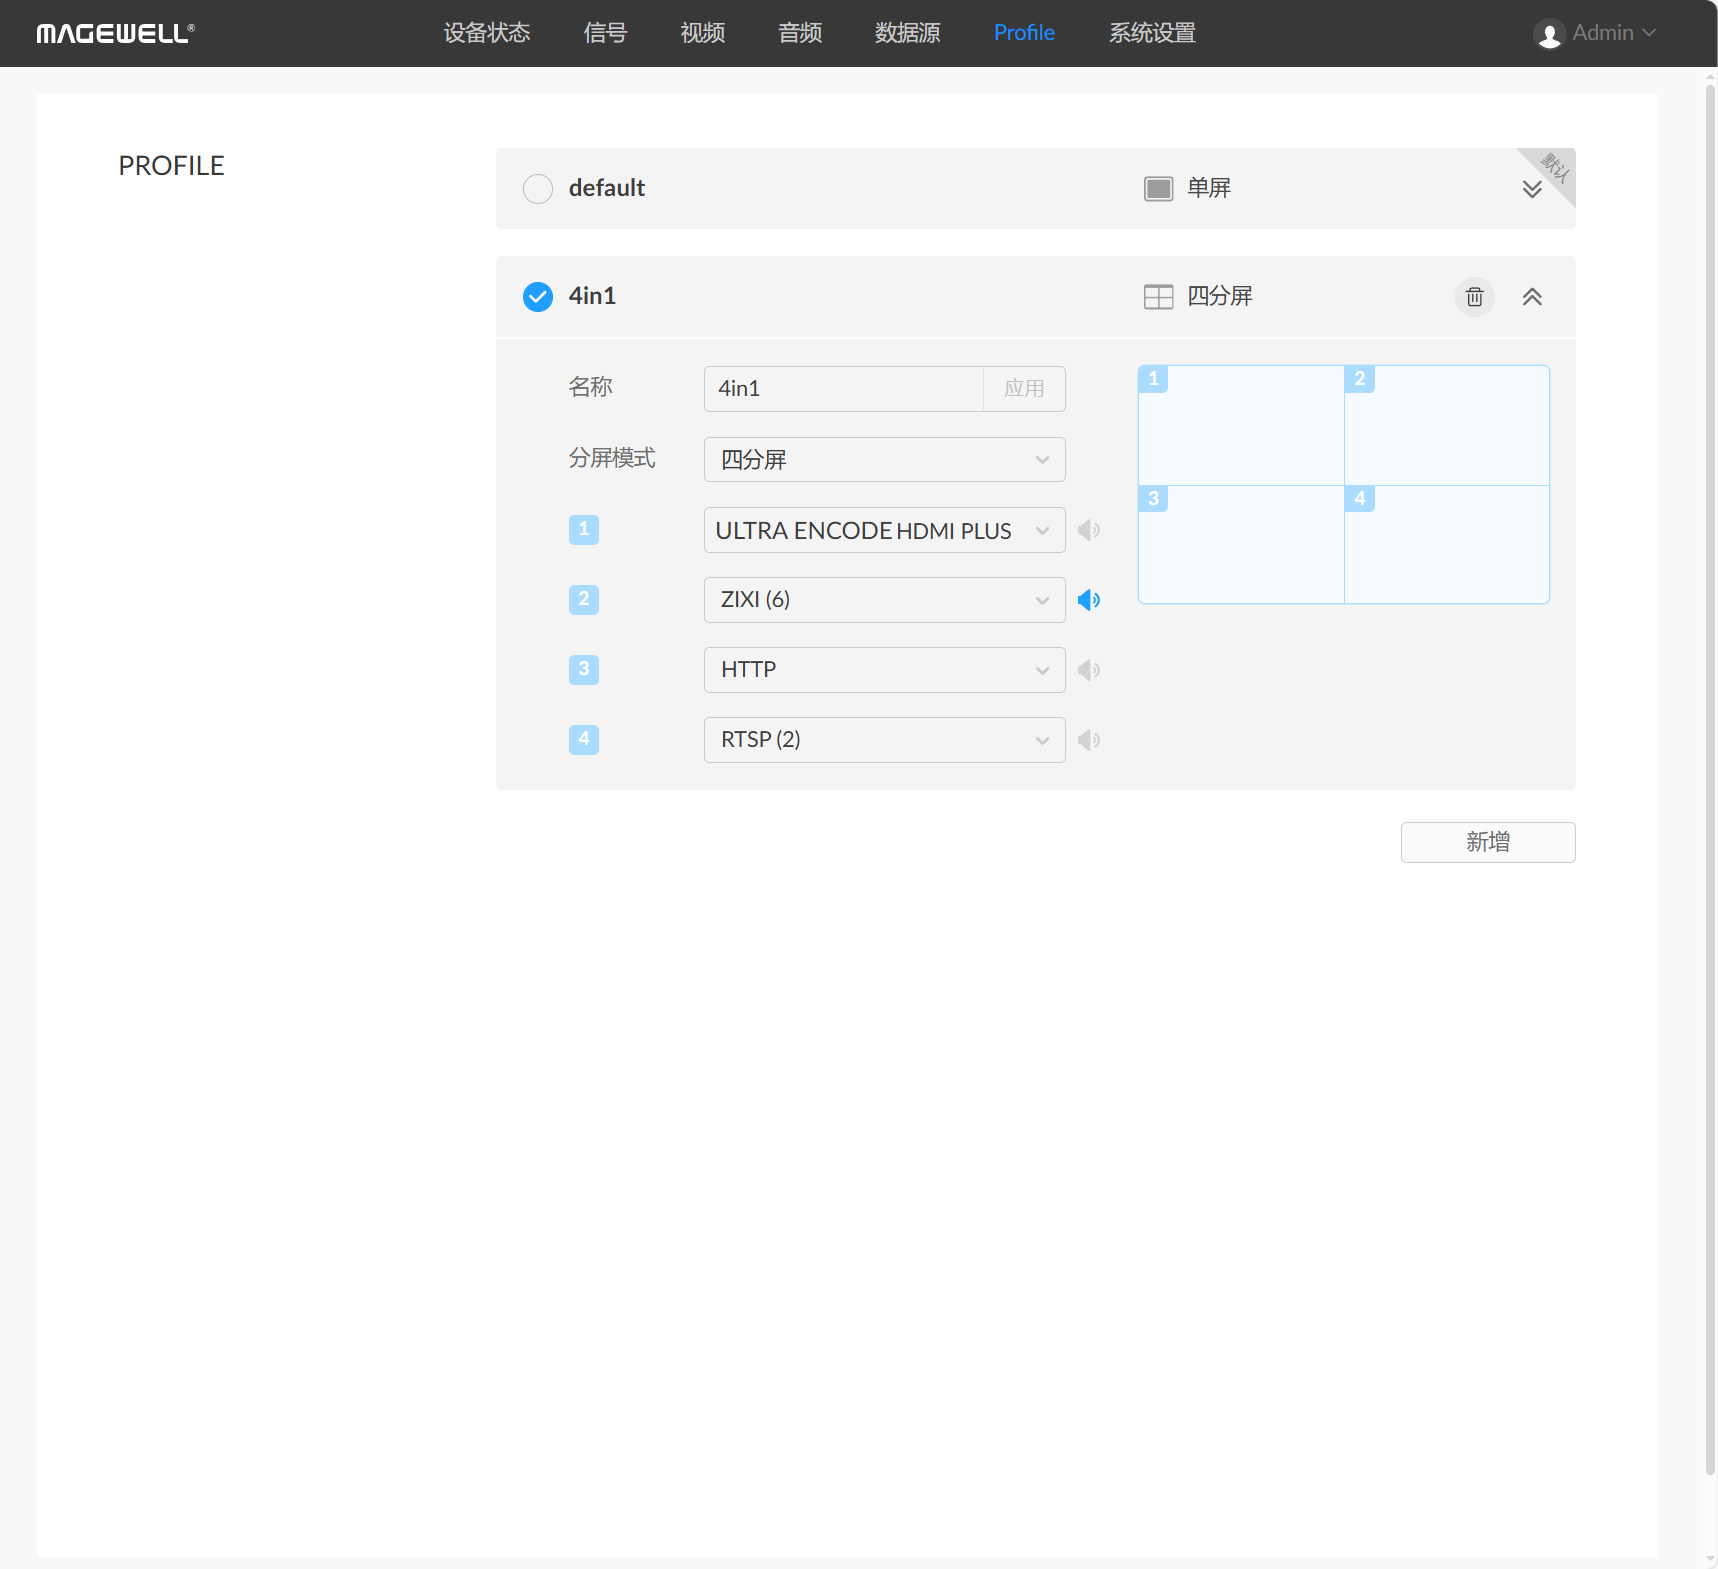Enable audio speaker for HTTP source
Screen dimensions: 1718x1569
point(1089,670)
